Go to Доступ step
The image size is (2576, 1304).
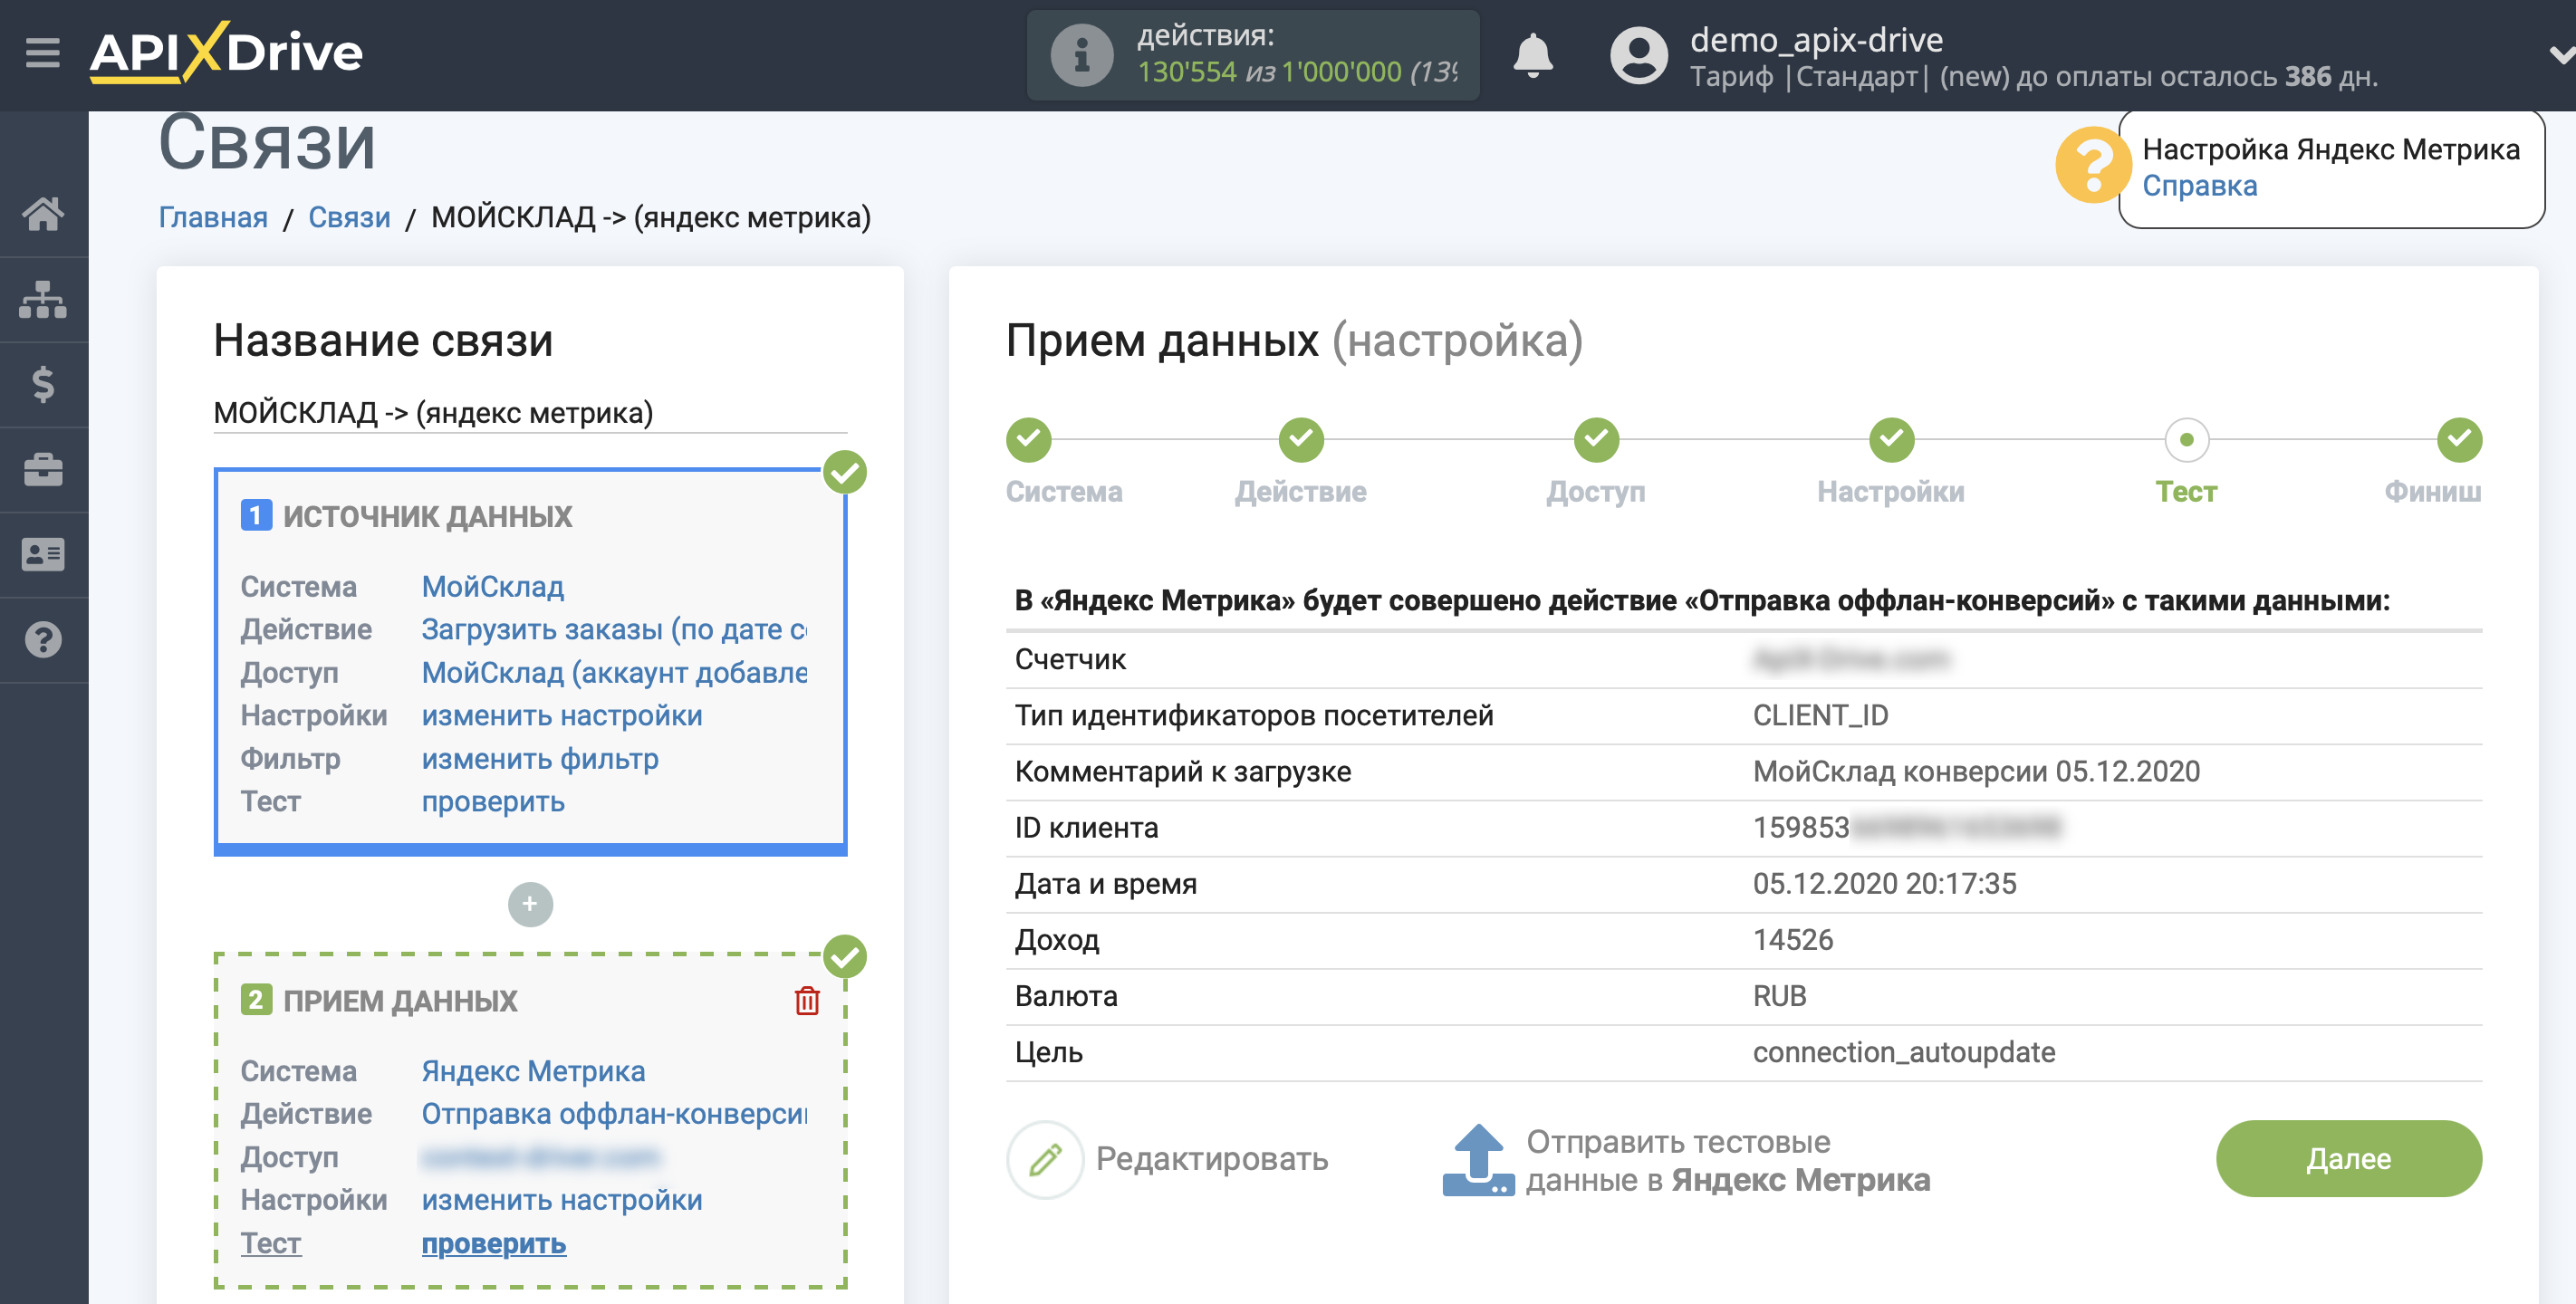tap(1595, 492)
